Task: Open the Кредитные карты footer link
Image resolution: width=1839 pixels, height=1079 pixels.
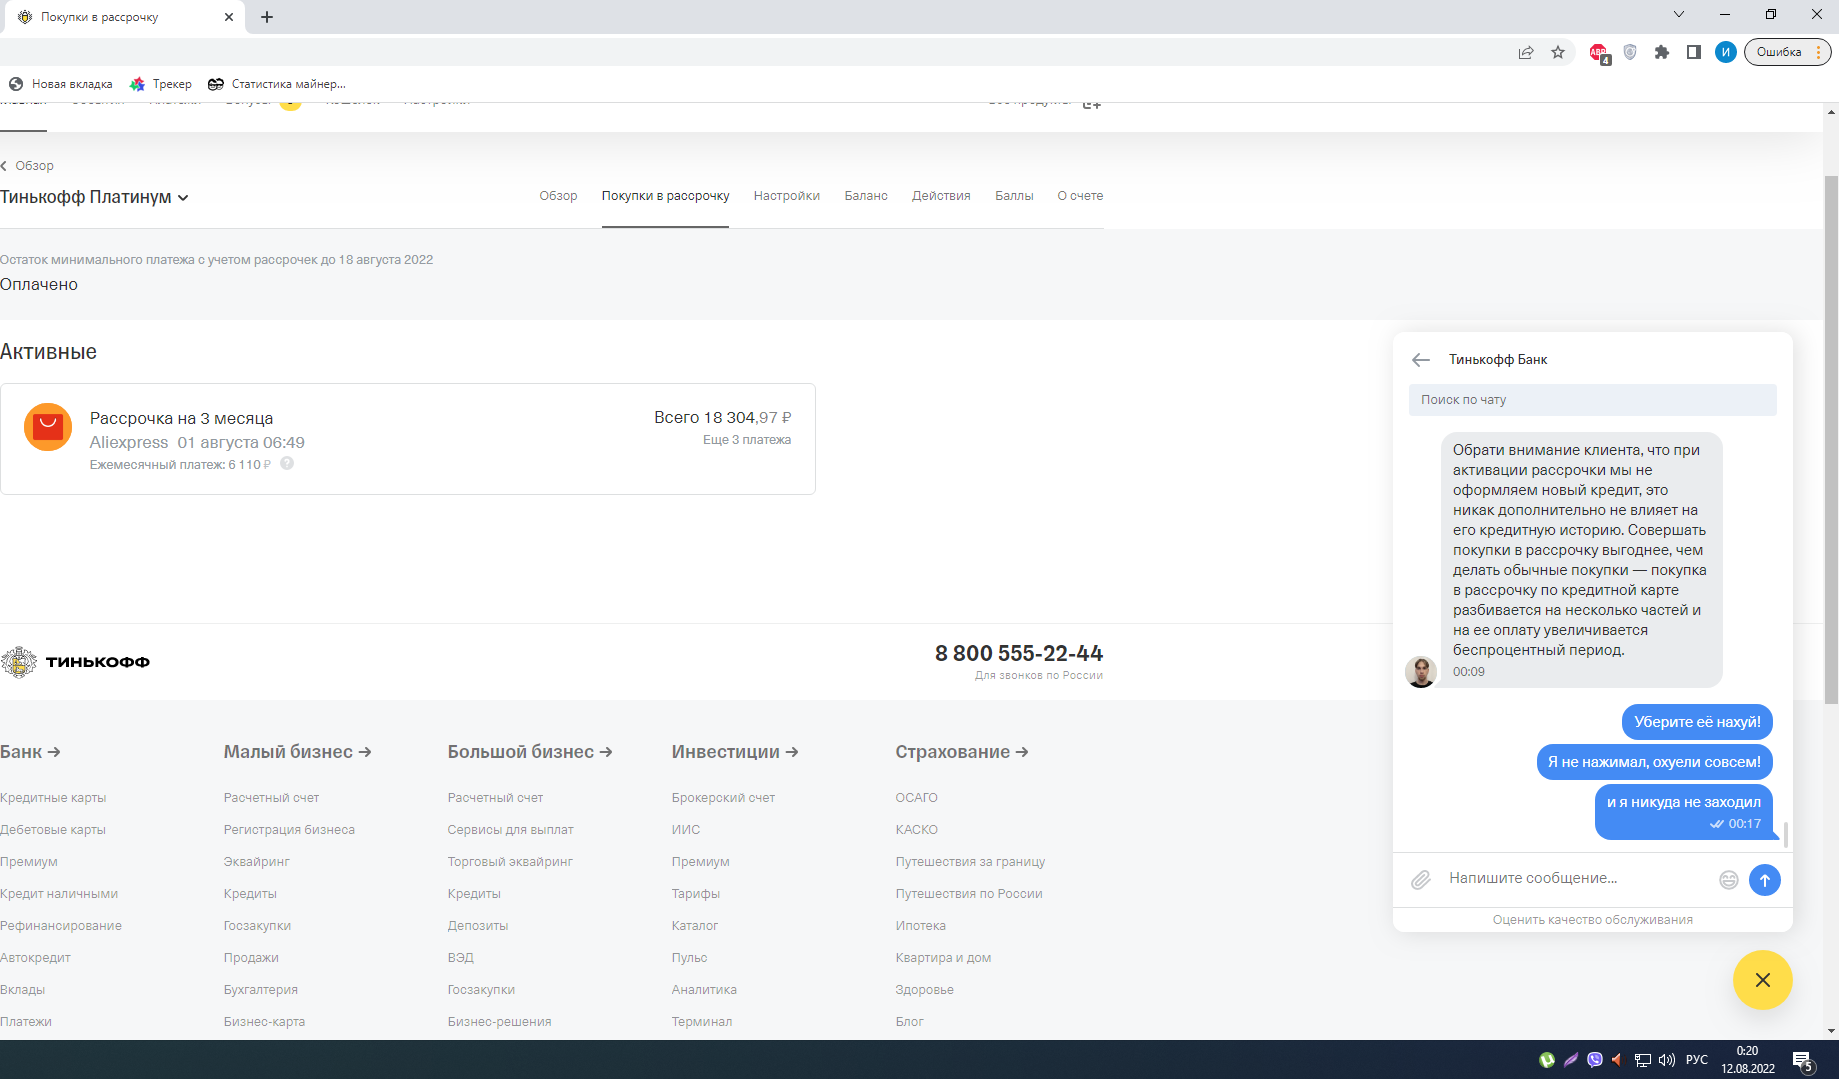Action: point(53,798)
